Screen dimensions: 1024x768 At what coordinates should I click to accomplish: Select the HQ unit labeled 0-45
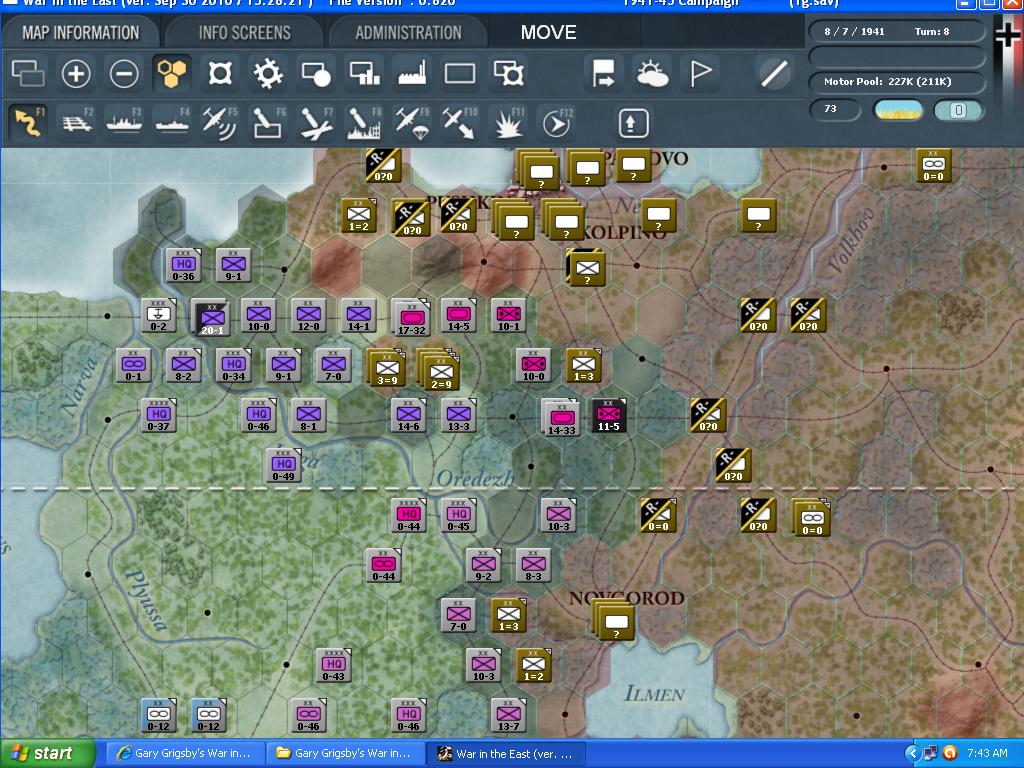point(458,516)
